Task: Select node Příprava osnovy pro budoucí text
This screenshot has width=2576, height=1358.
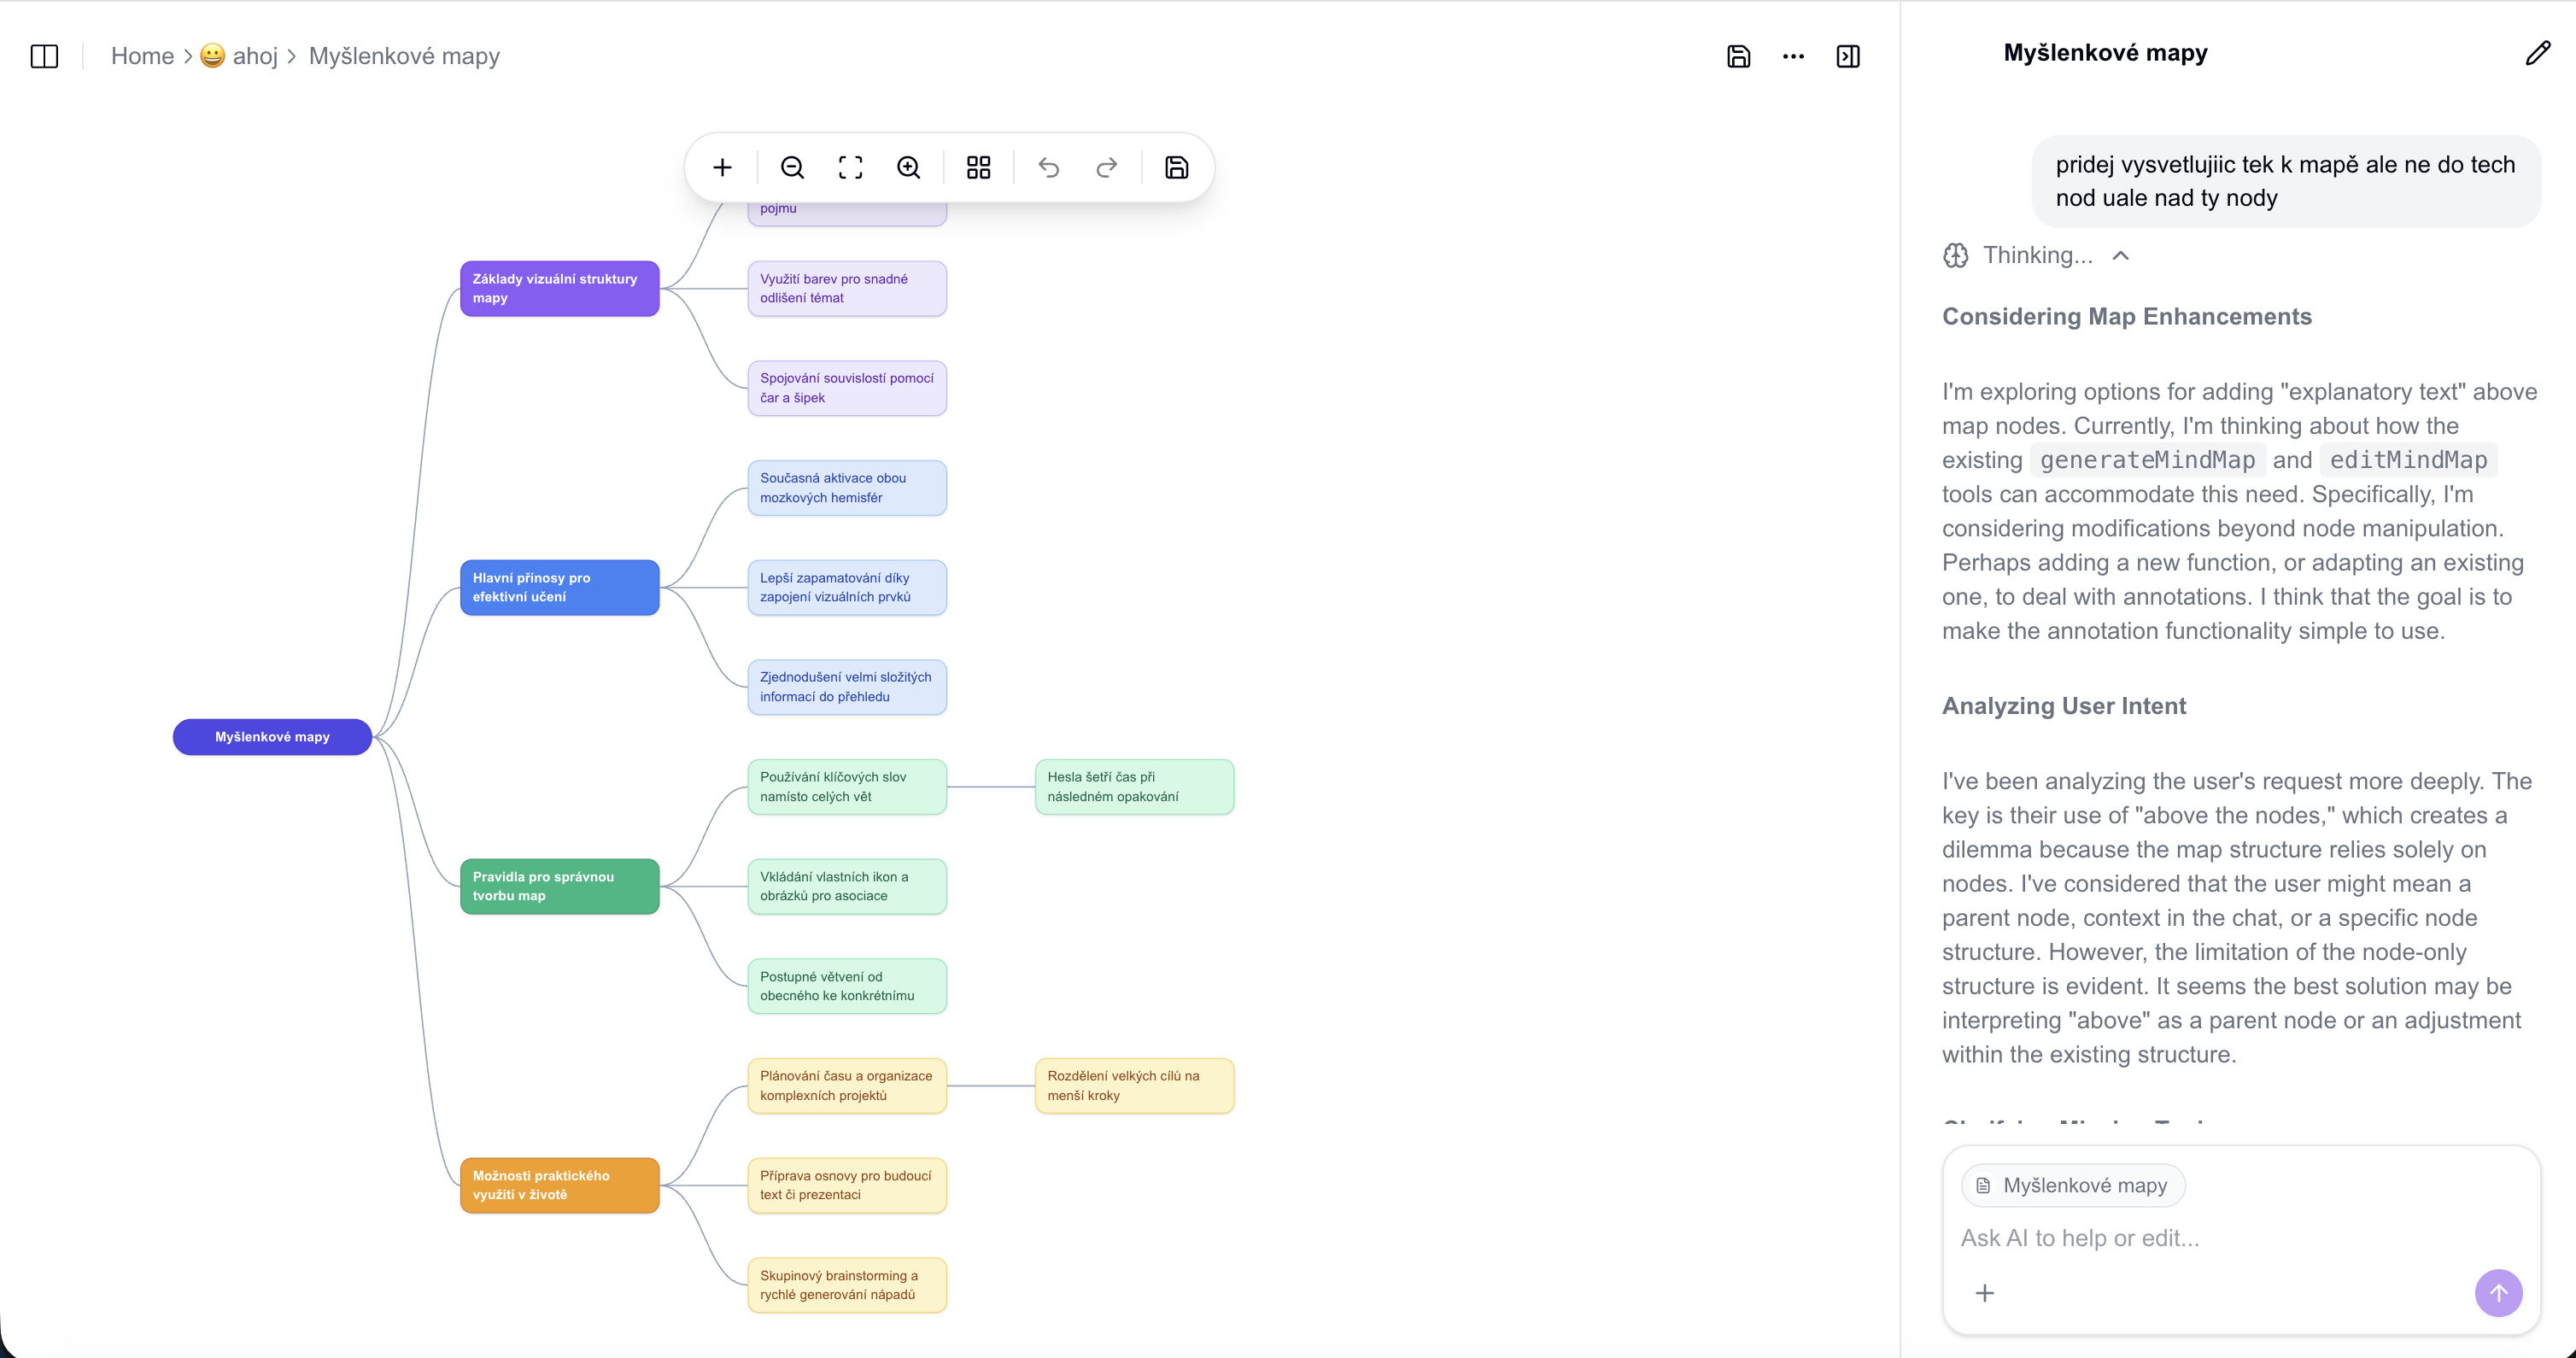Action: pos(847,1185)
